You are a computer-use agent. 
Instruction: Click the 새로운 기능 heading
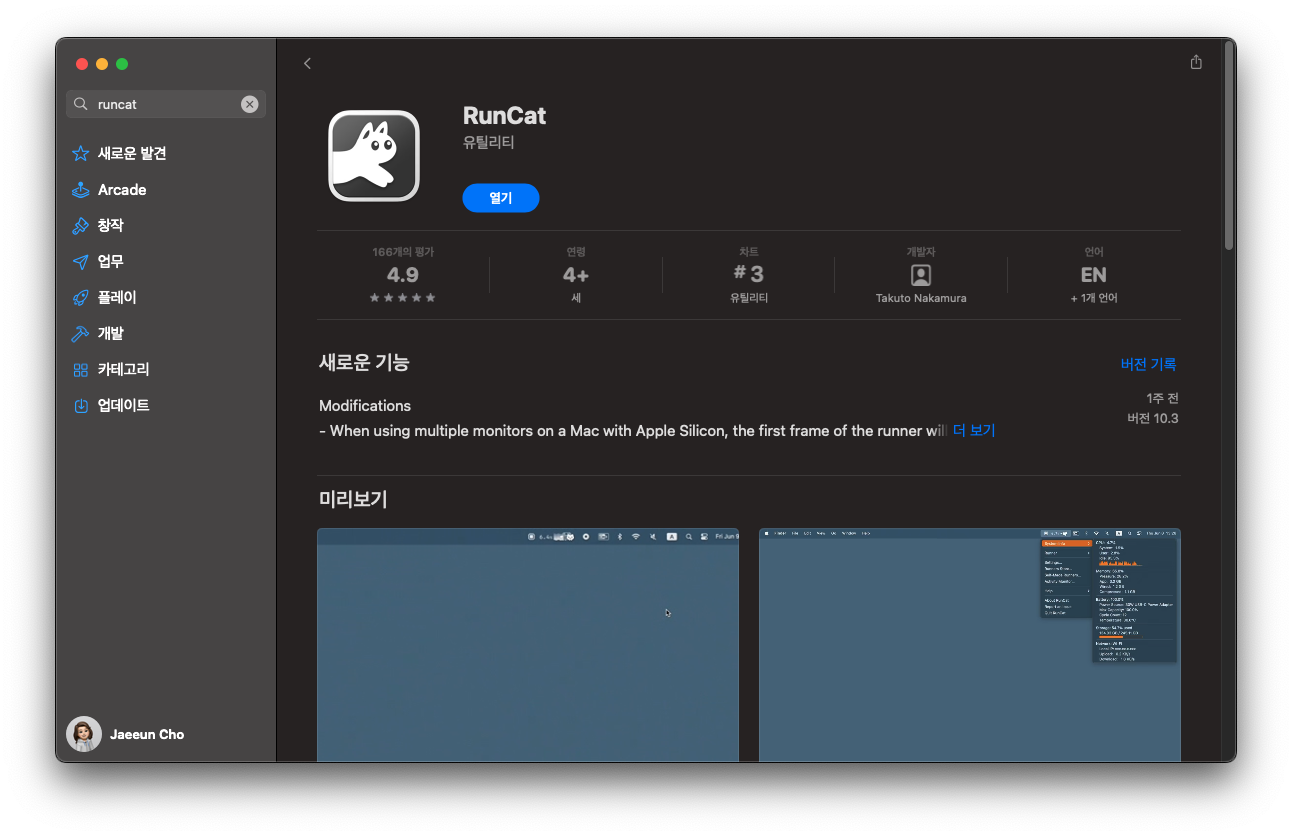364,363
